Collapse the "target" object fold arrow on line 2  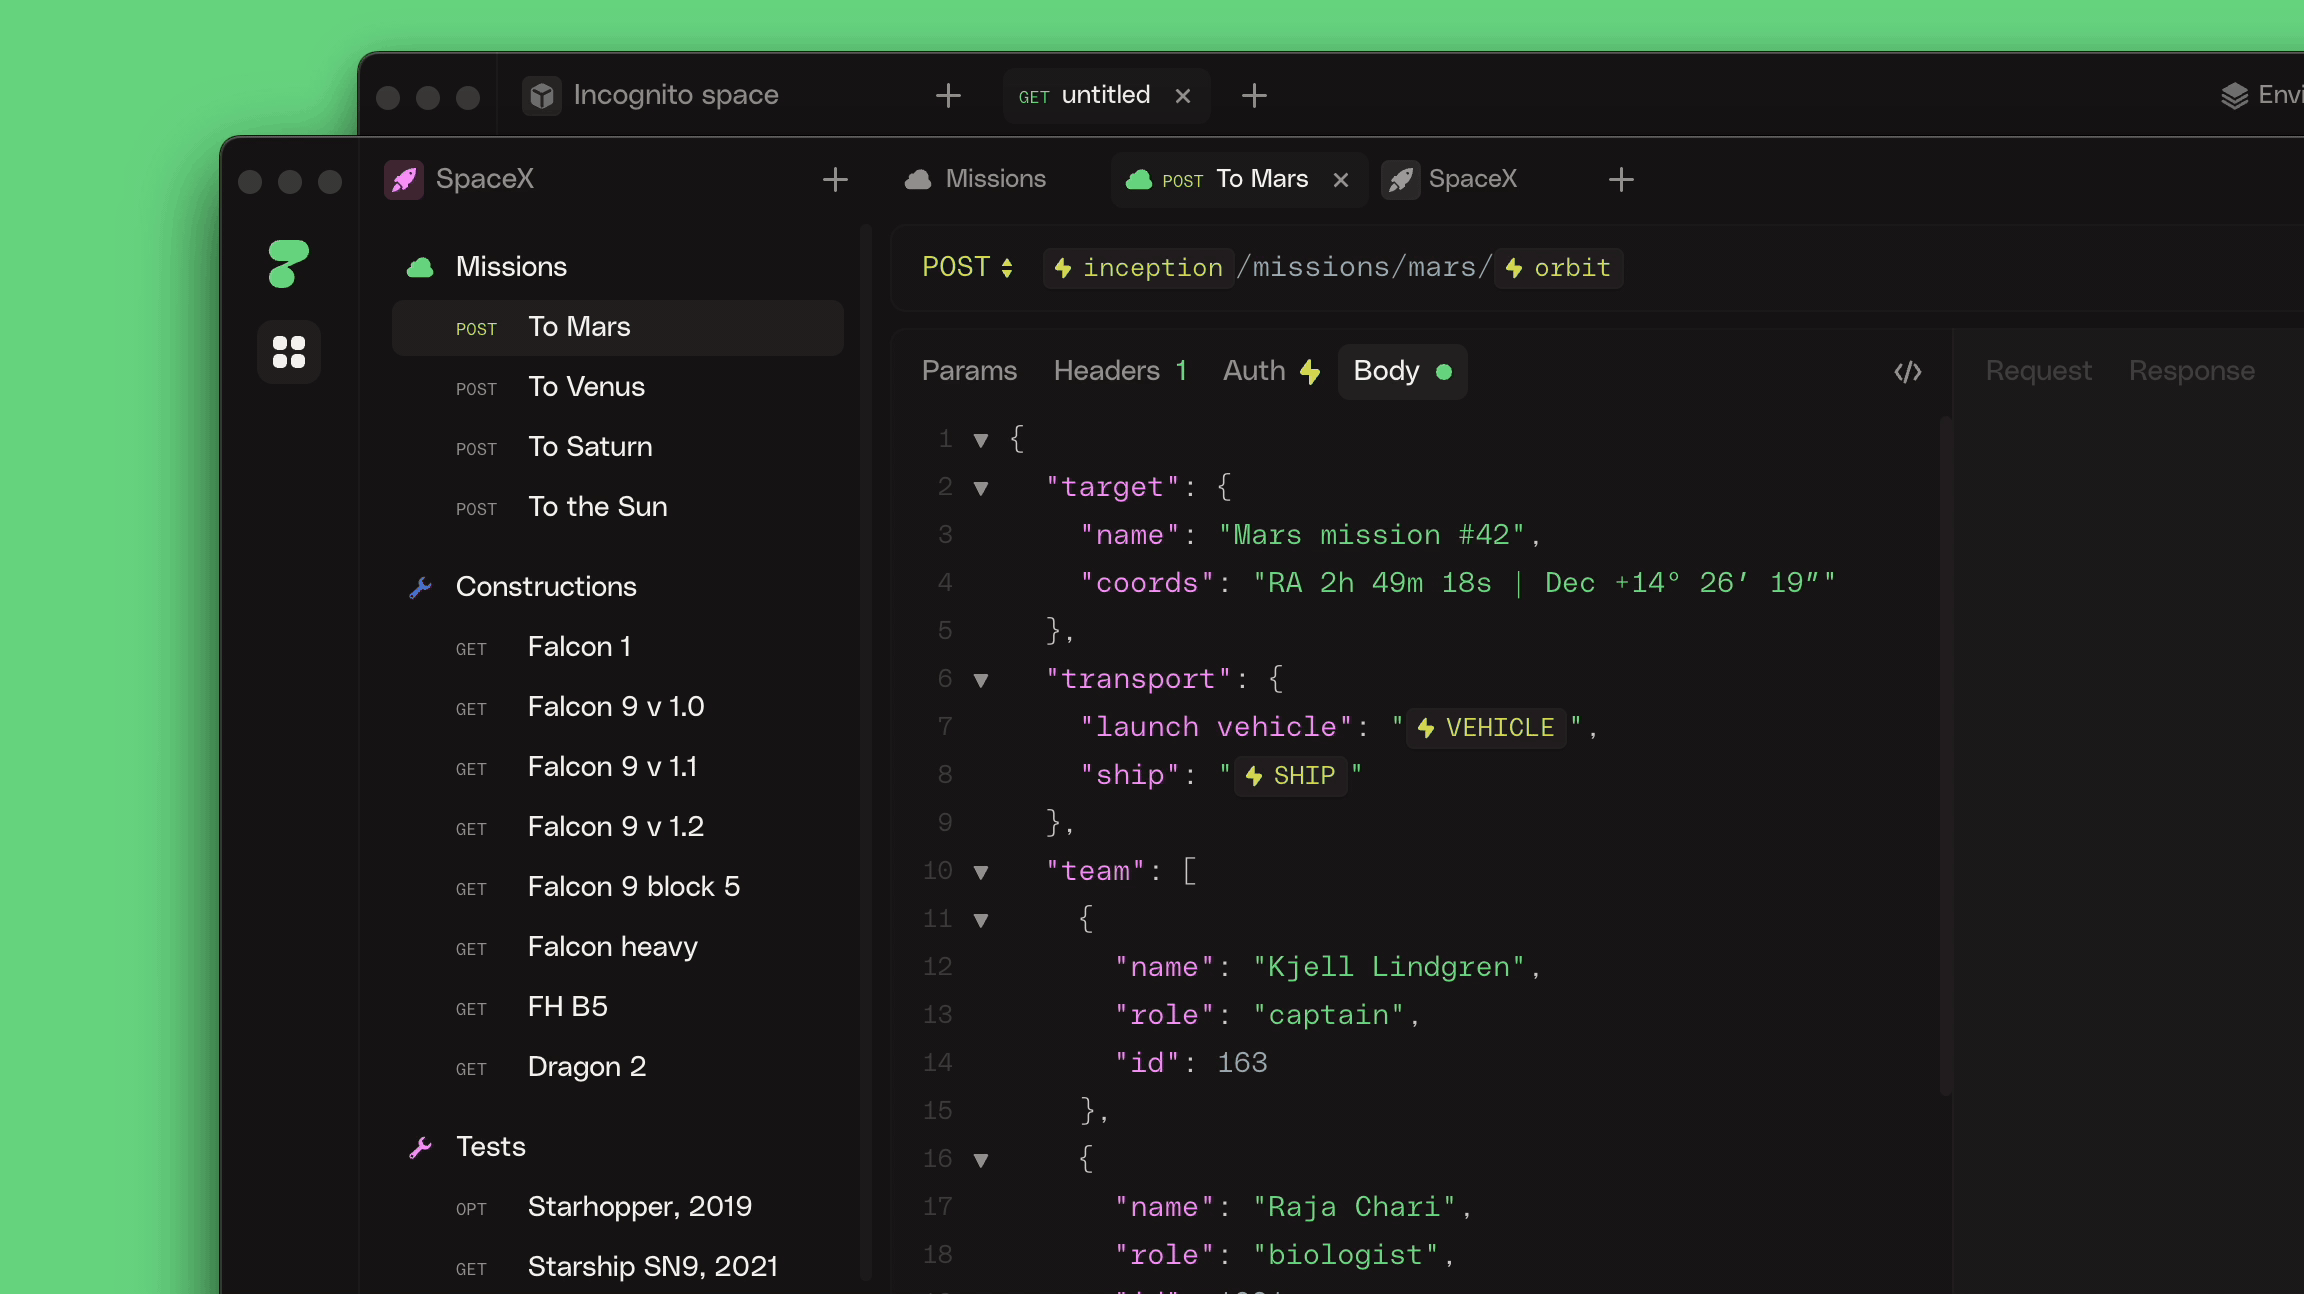(981, 488)
